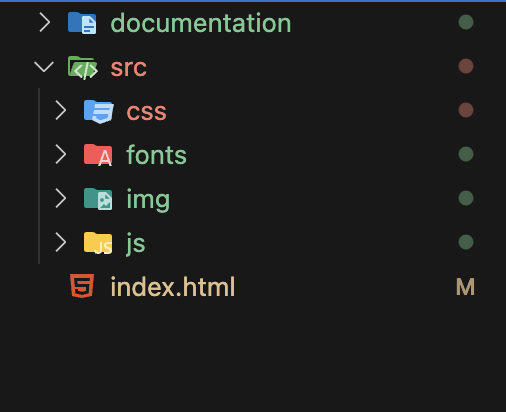Expand the css folder chevron
Viewport: 506px width, 412px height.
point(61,110)
